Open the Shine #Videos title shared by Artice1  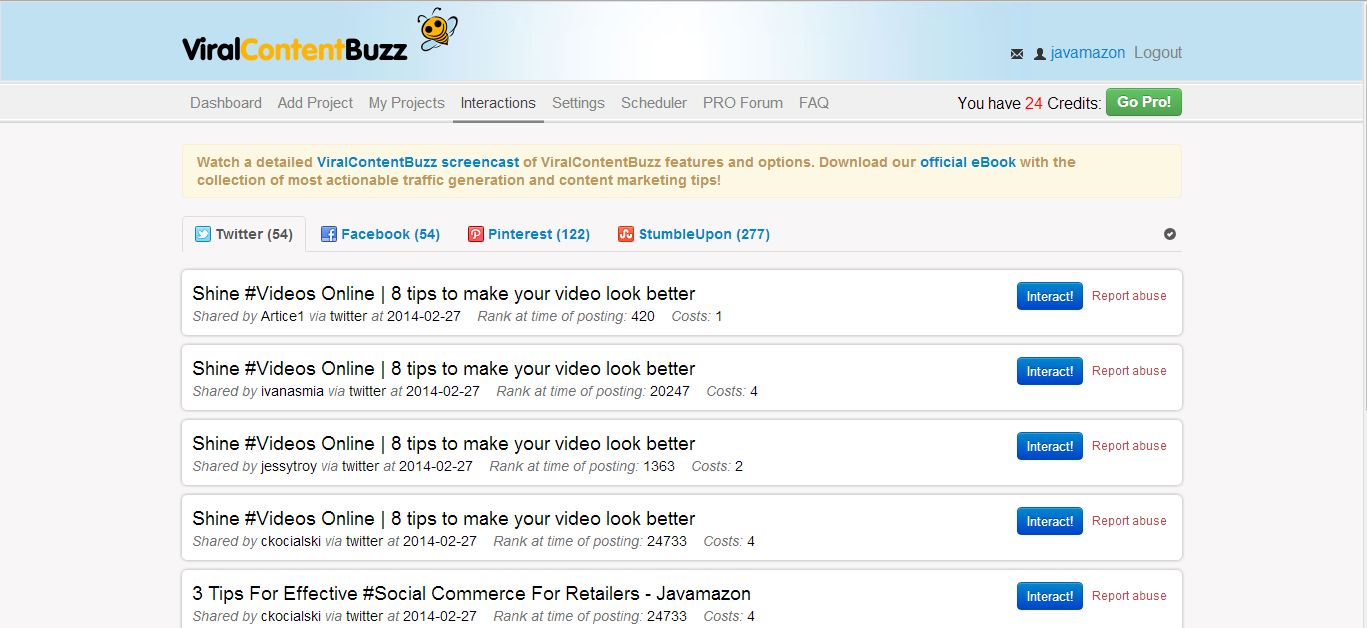444,294
